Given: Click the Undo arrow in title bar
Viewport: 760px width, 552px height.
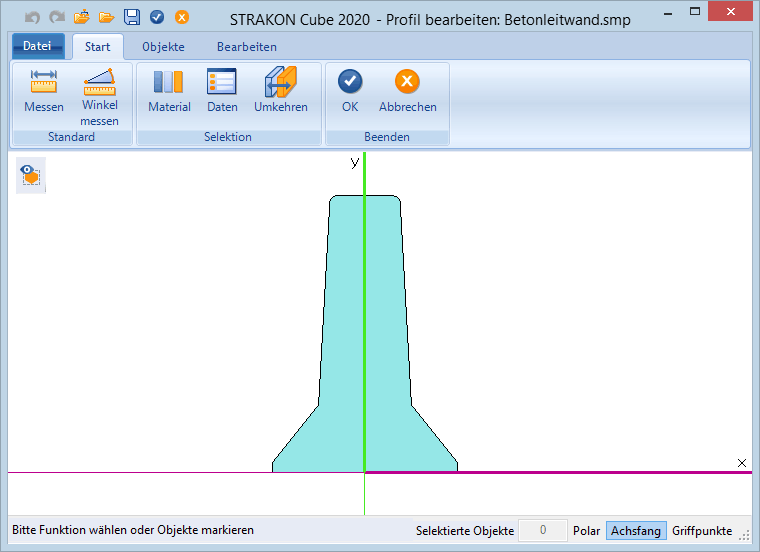Looking at the screenshot, I should click(32, 17).
